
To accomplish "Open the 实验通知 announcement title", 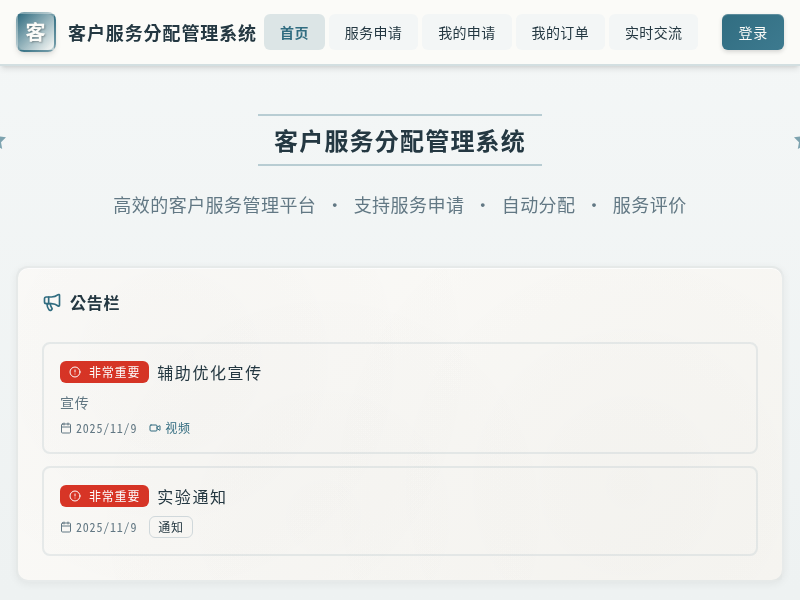I will (x=191, y=496).
